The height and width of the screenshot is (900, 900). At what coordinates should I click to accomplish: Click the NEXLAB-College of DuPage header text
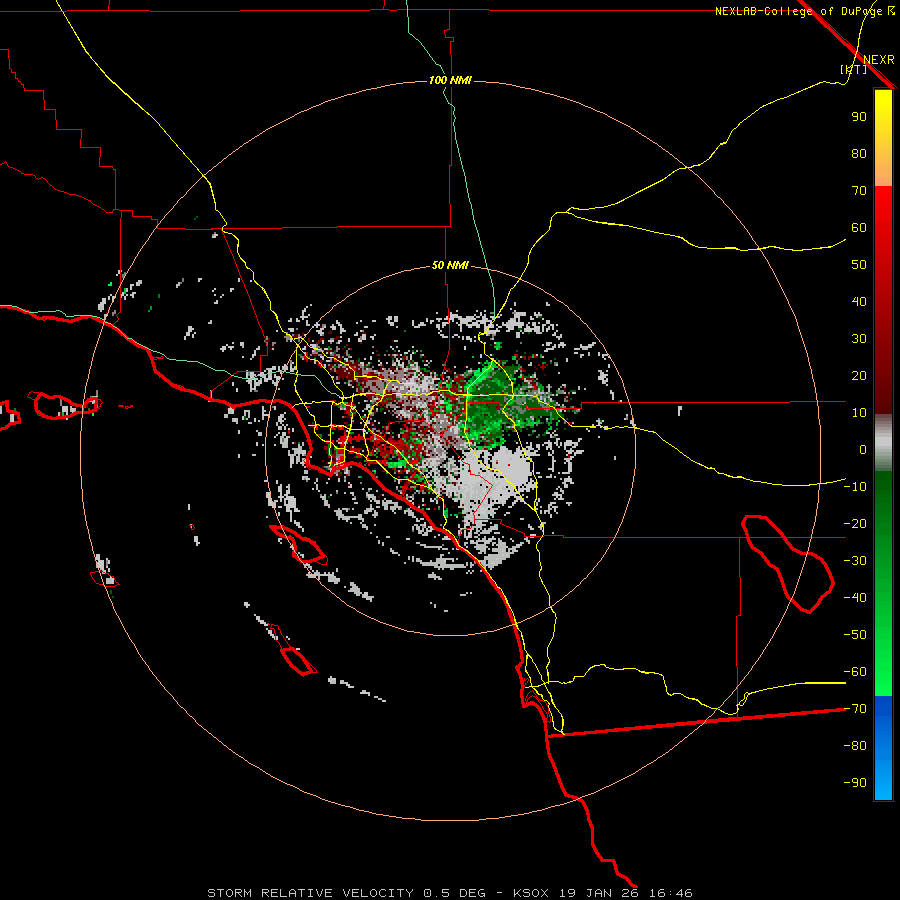(x=804, y=11)
